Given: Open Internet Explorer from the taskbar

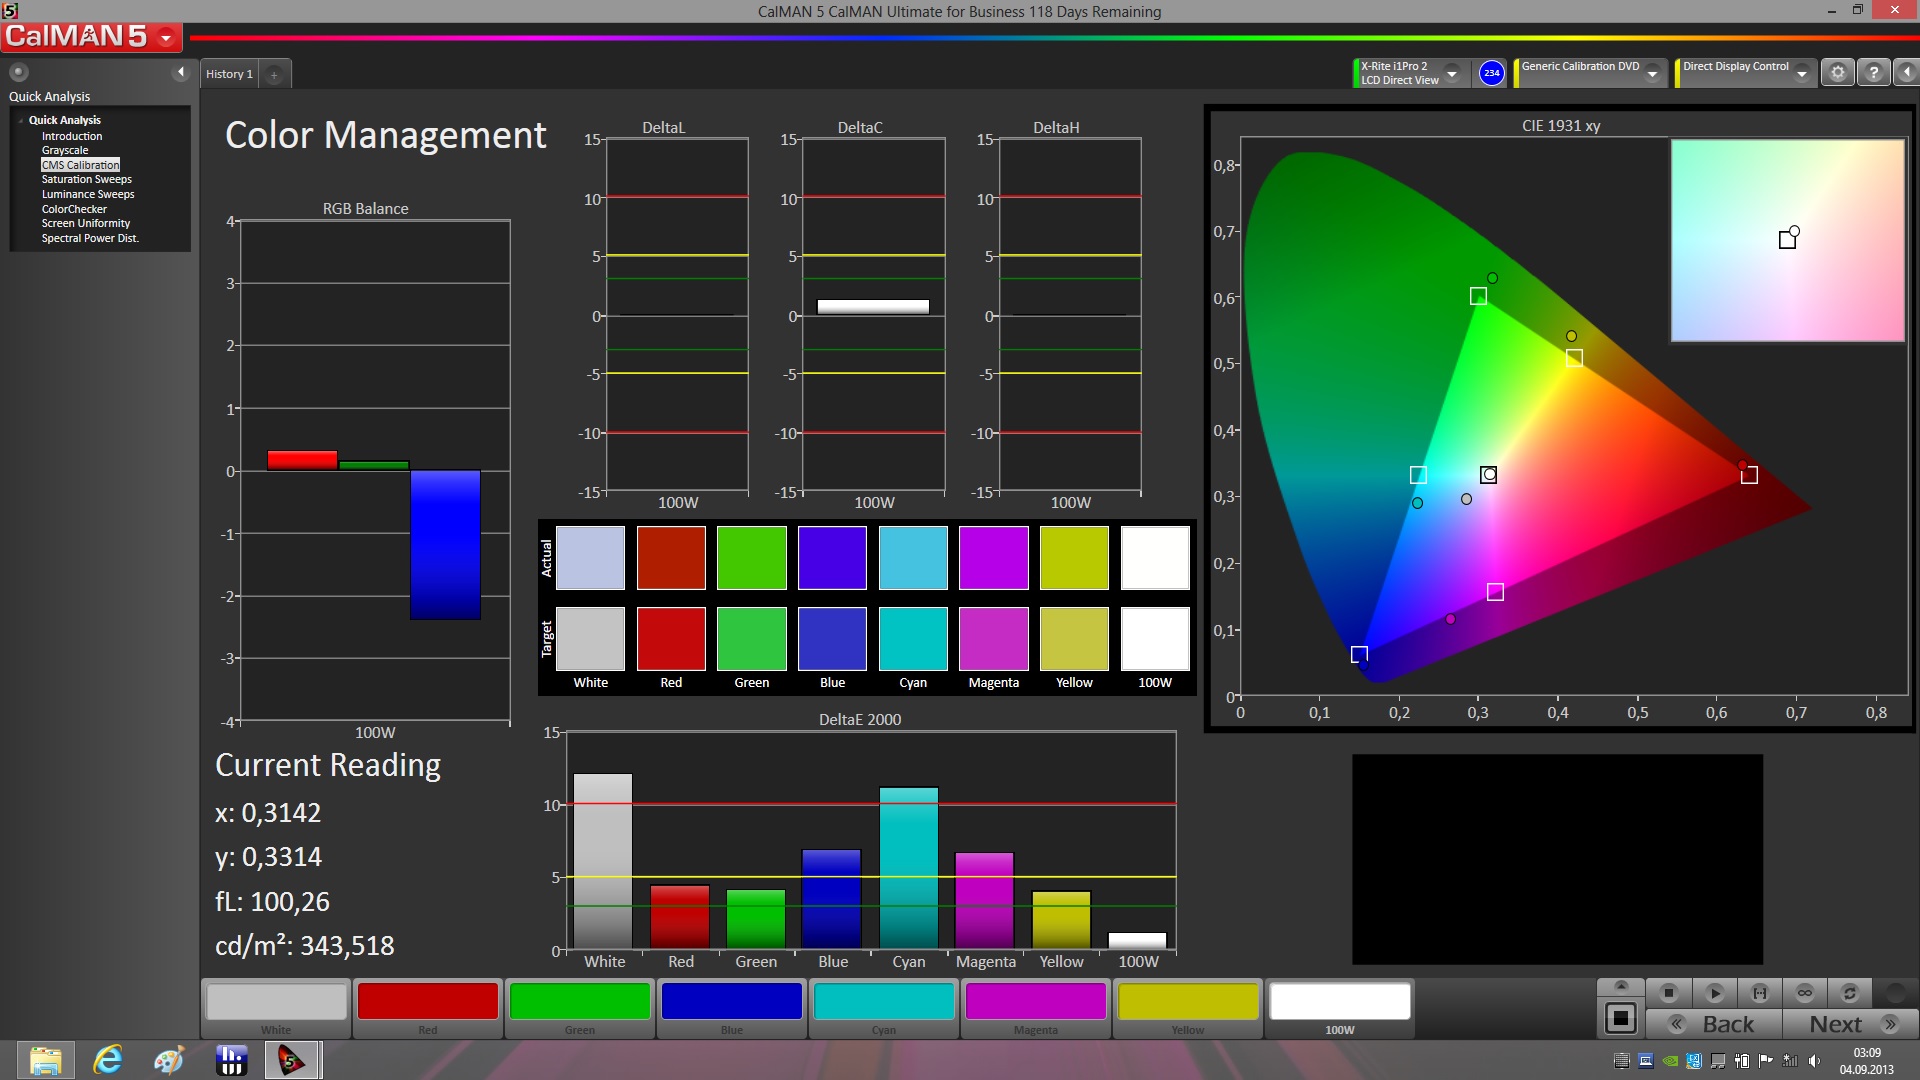Looking at the screenshot, I should (x=108, y=1060).
